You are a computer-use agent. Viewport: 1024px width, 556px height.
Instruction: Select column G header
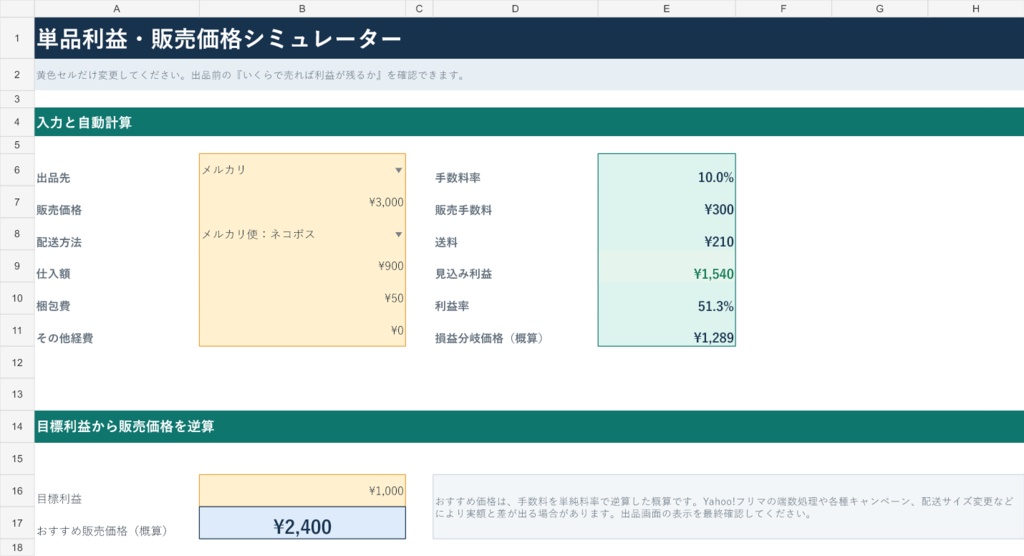[880, 8]
